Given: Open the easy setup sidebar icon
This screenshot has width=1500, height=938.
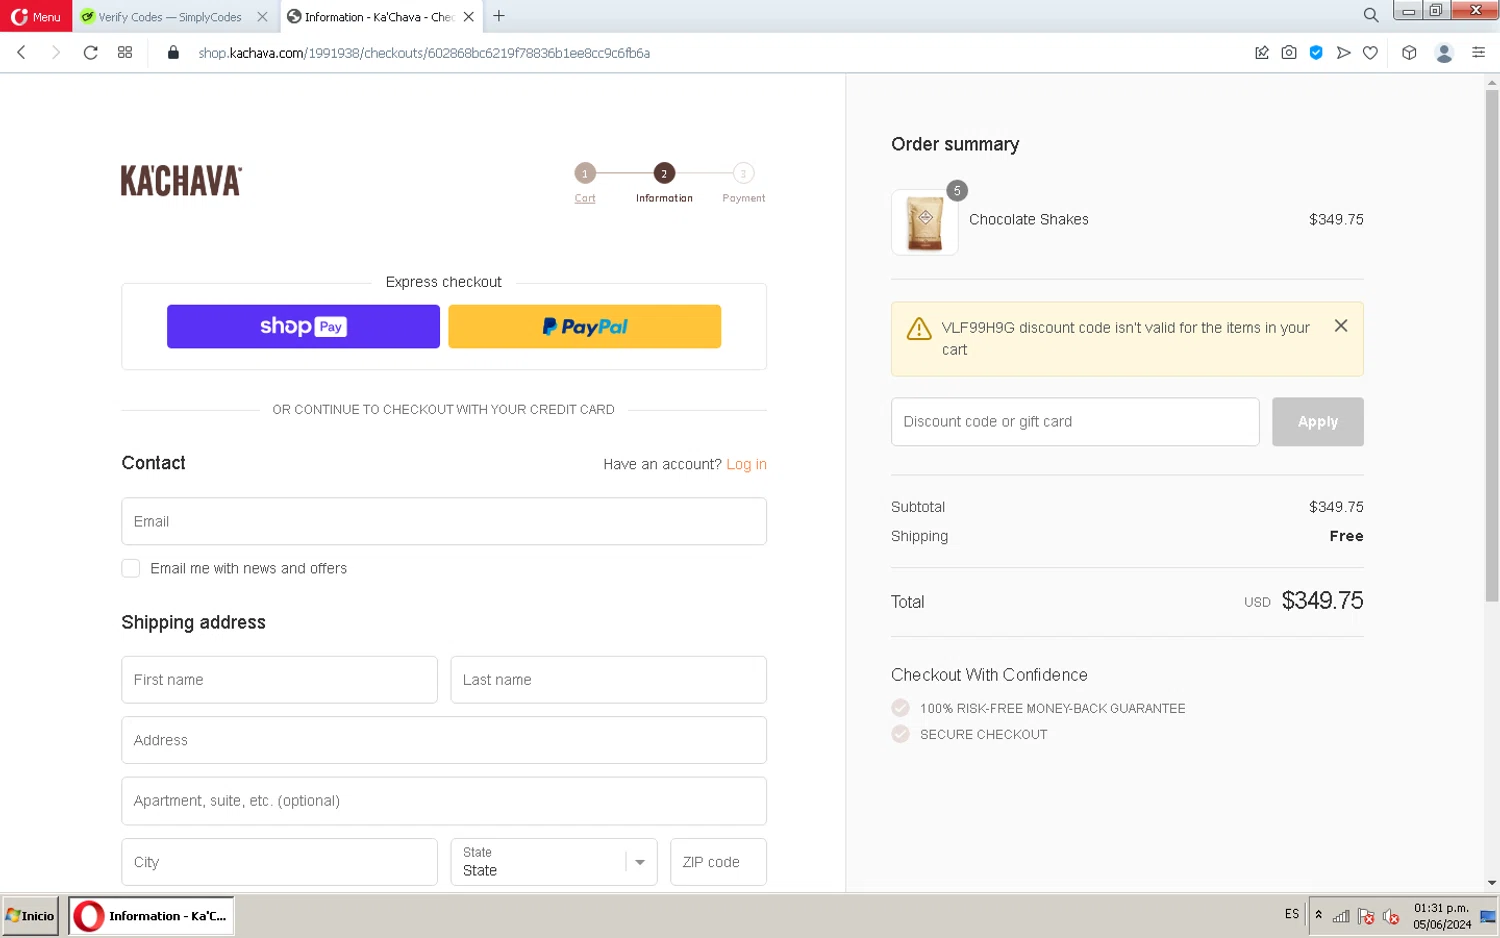Looking at the screenshot, I should point(1478,53).
